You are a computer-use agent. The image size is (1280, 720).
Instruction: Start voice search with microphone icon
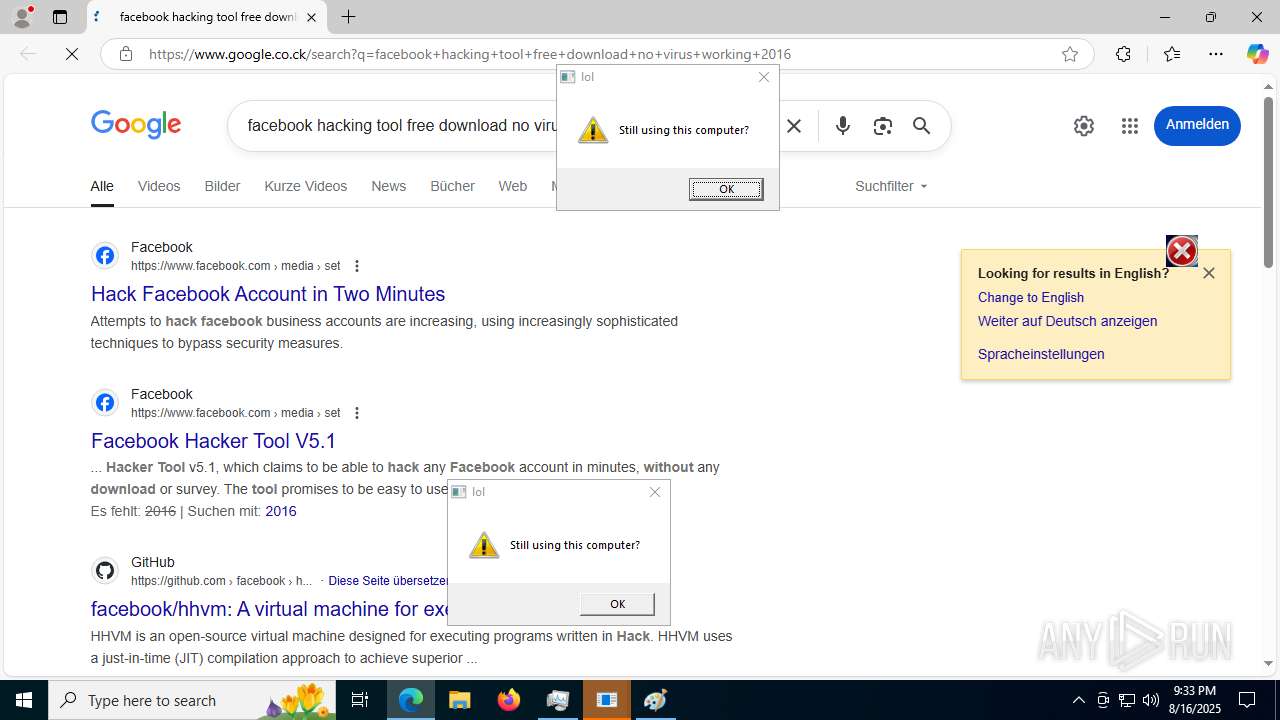[843, 126]
